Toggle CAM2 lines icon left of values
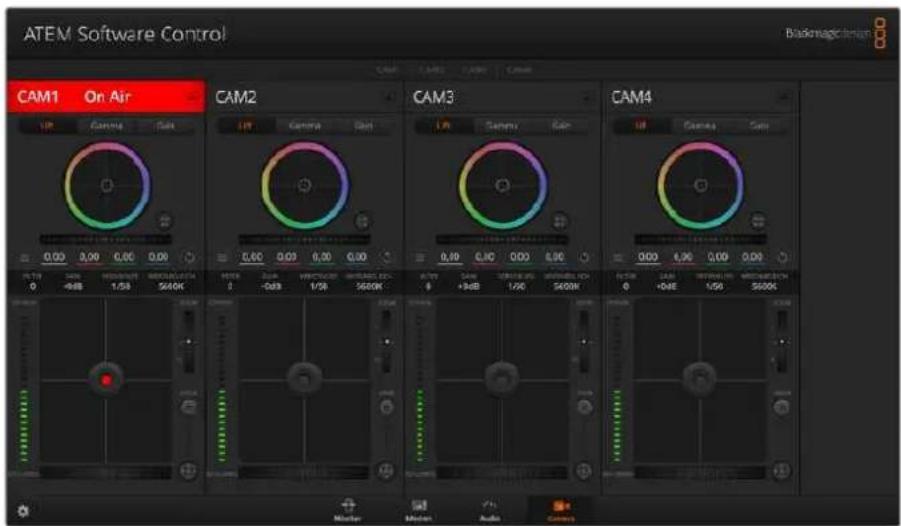Image resolution: width=901 pixels, height=526 pixels. [222, 258]
